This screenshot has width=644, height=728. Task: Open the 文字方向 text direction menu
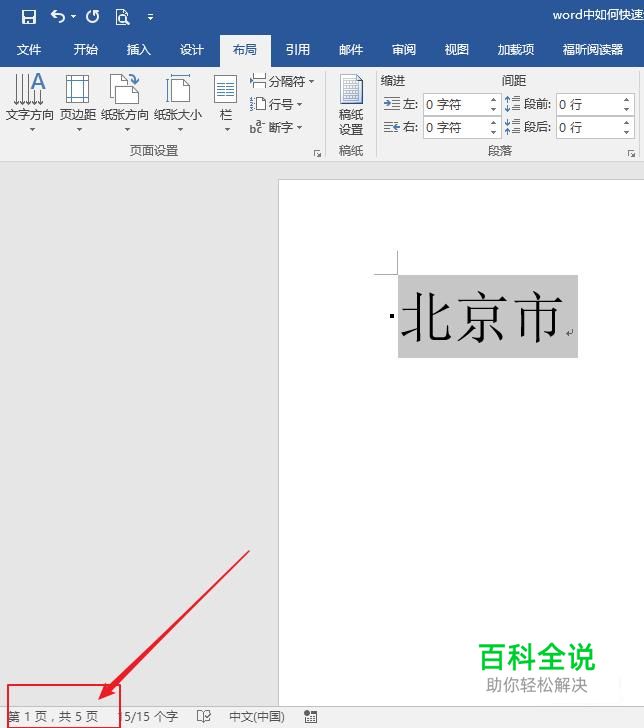(x=30, y=103)
